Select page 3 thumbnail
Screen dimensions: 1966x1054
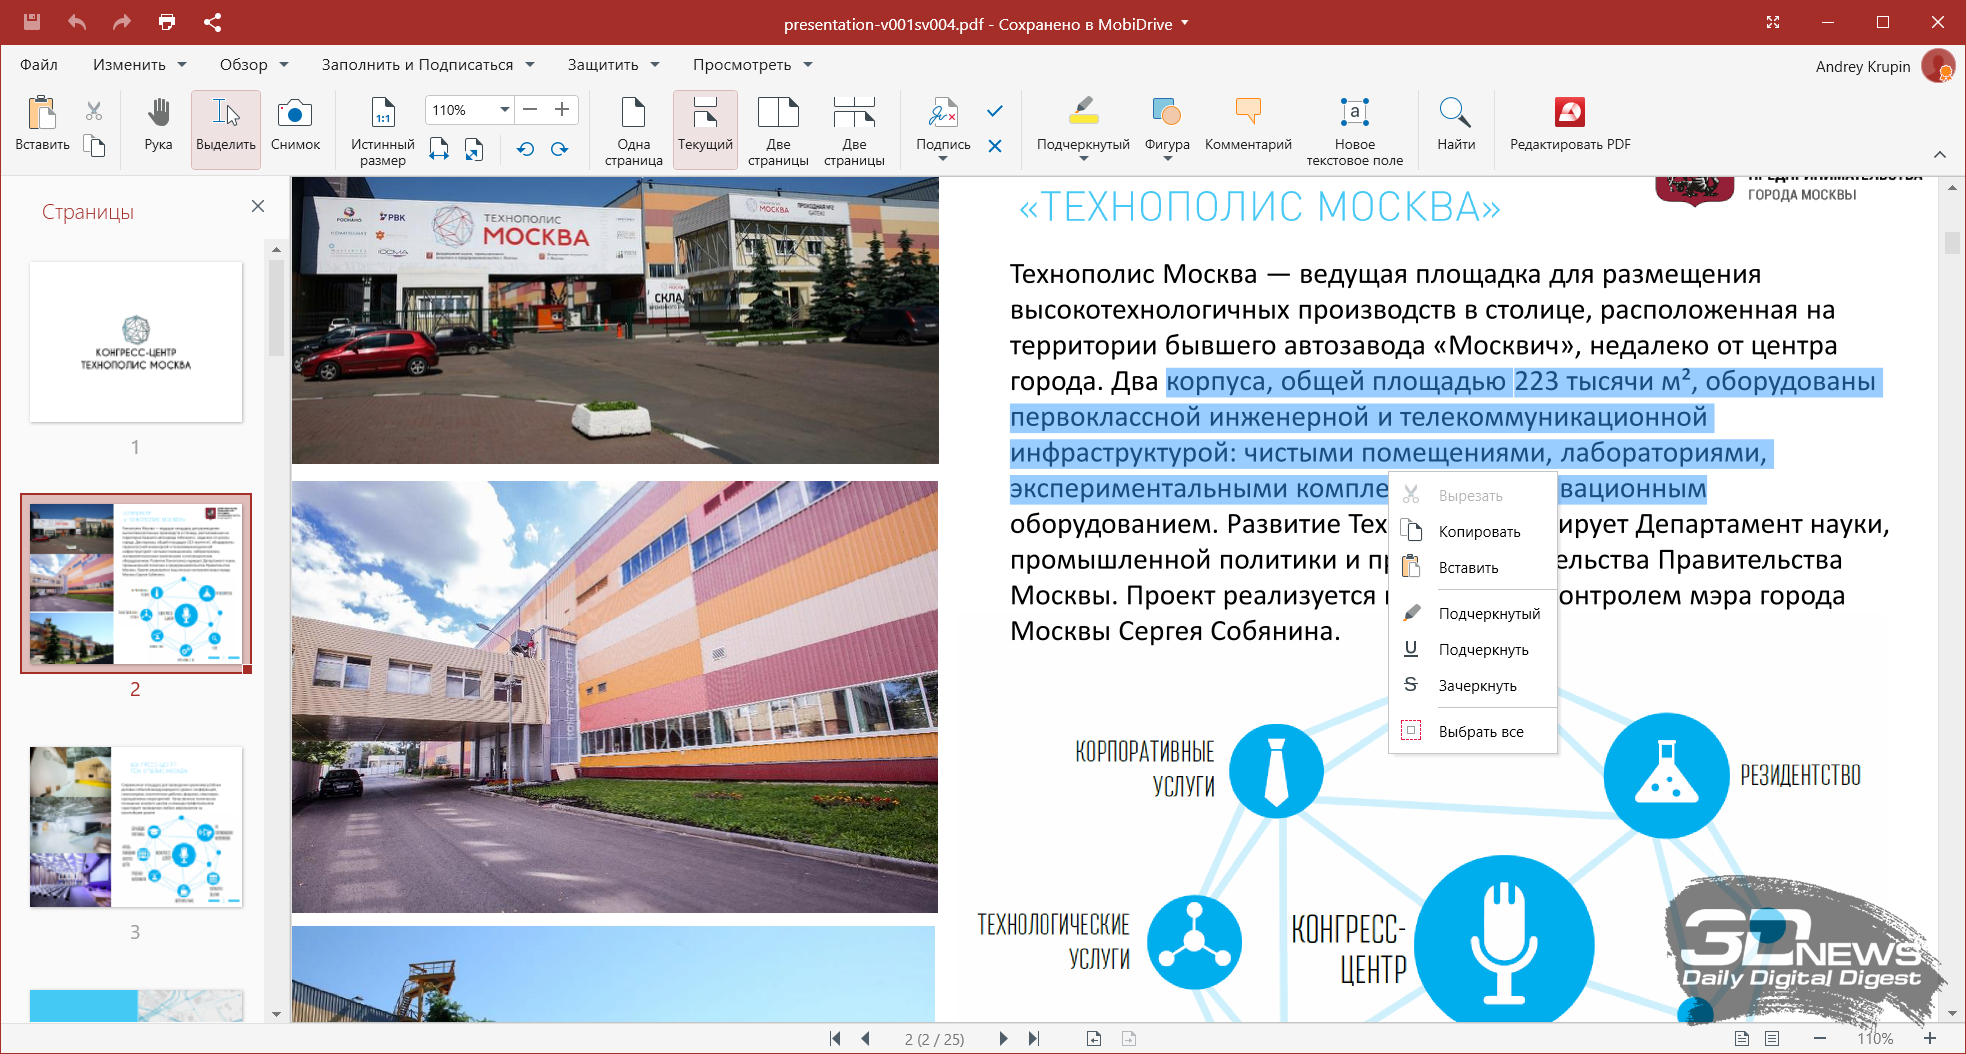pyautogui.click(x=136, y=827)
